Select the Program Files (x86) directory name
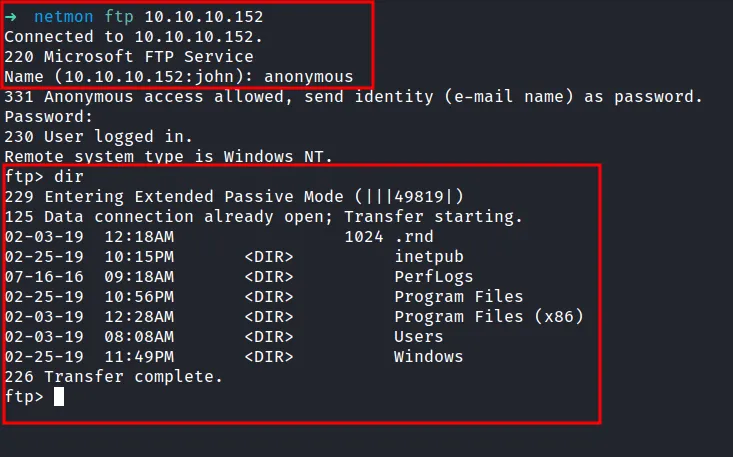This screenshot has height=457, width=733. pos(488,317)
